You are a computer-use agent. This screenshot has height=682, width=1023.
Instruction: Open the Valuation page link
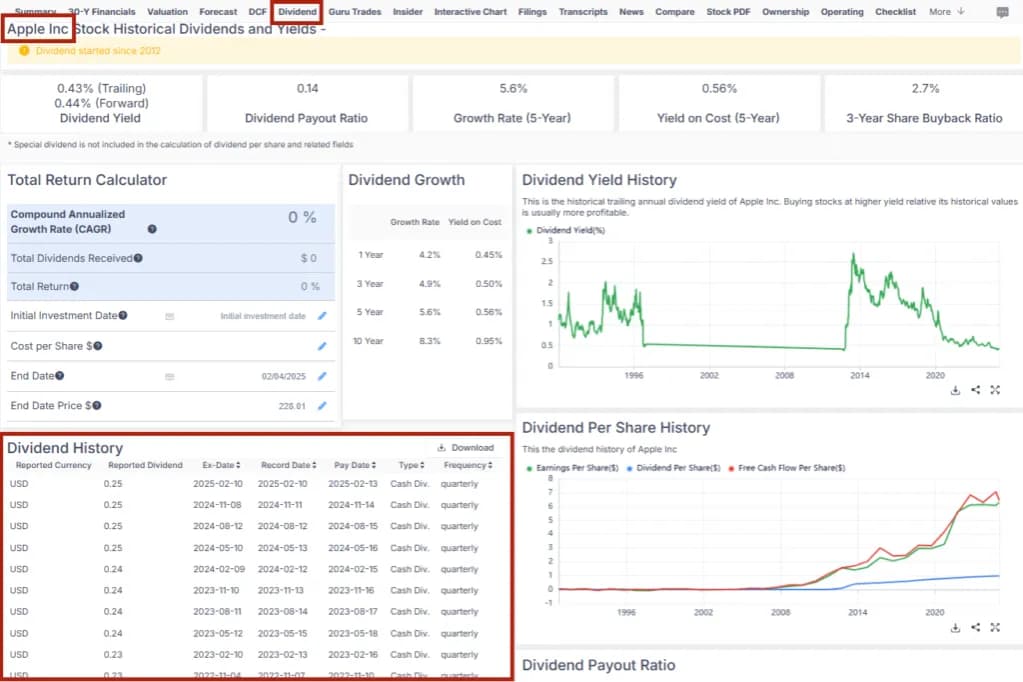click(x=167, y=12)
